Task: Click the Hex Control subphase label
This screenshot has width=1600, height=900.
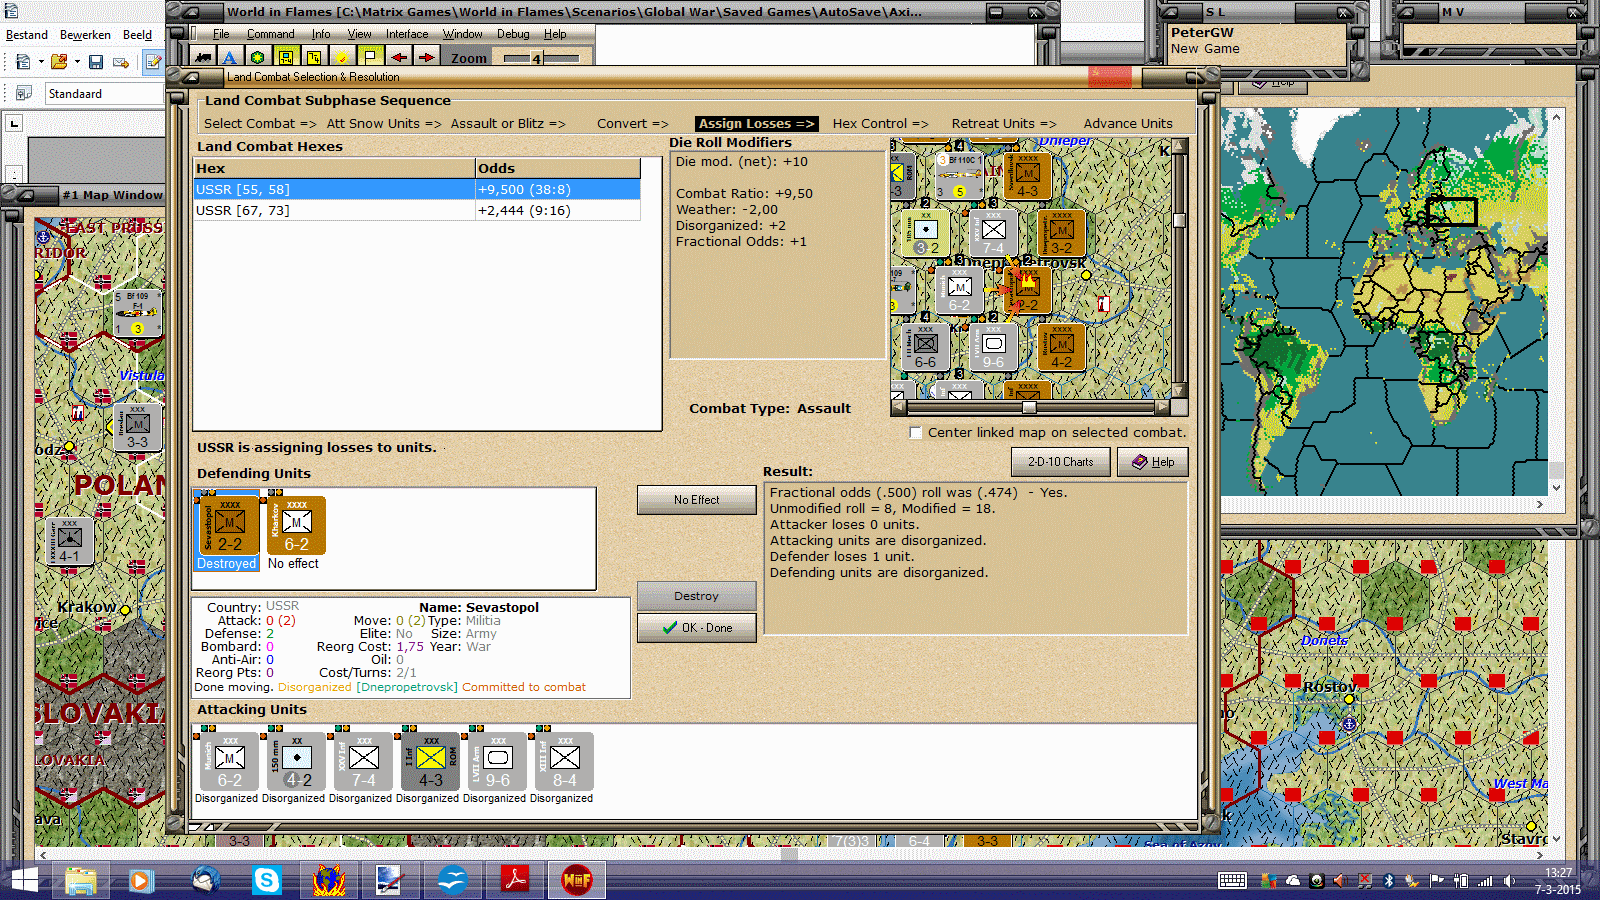Action: [880, 124]
